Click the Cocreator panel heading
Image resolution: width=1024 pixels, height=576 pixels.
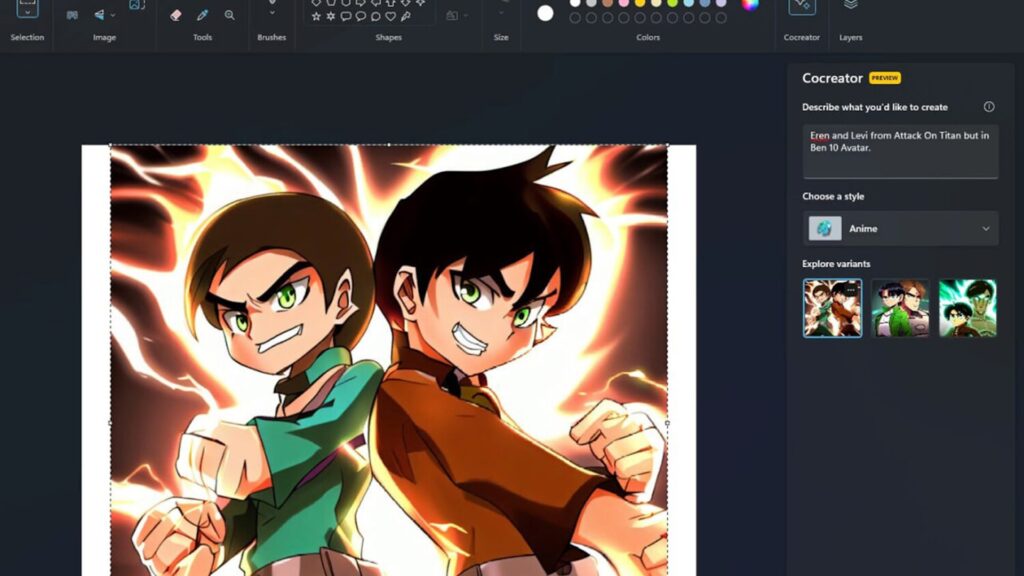(x=833, y=78)
